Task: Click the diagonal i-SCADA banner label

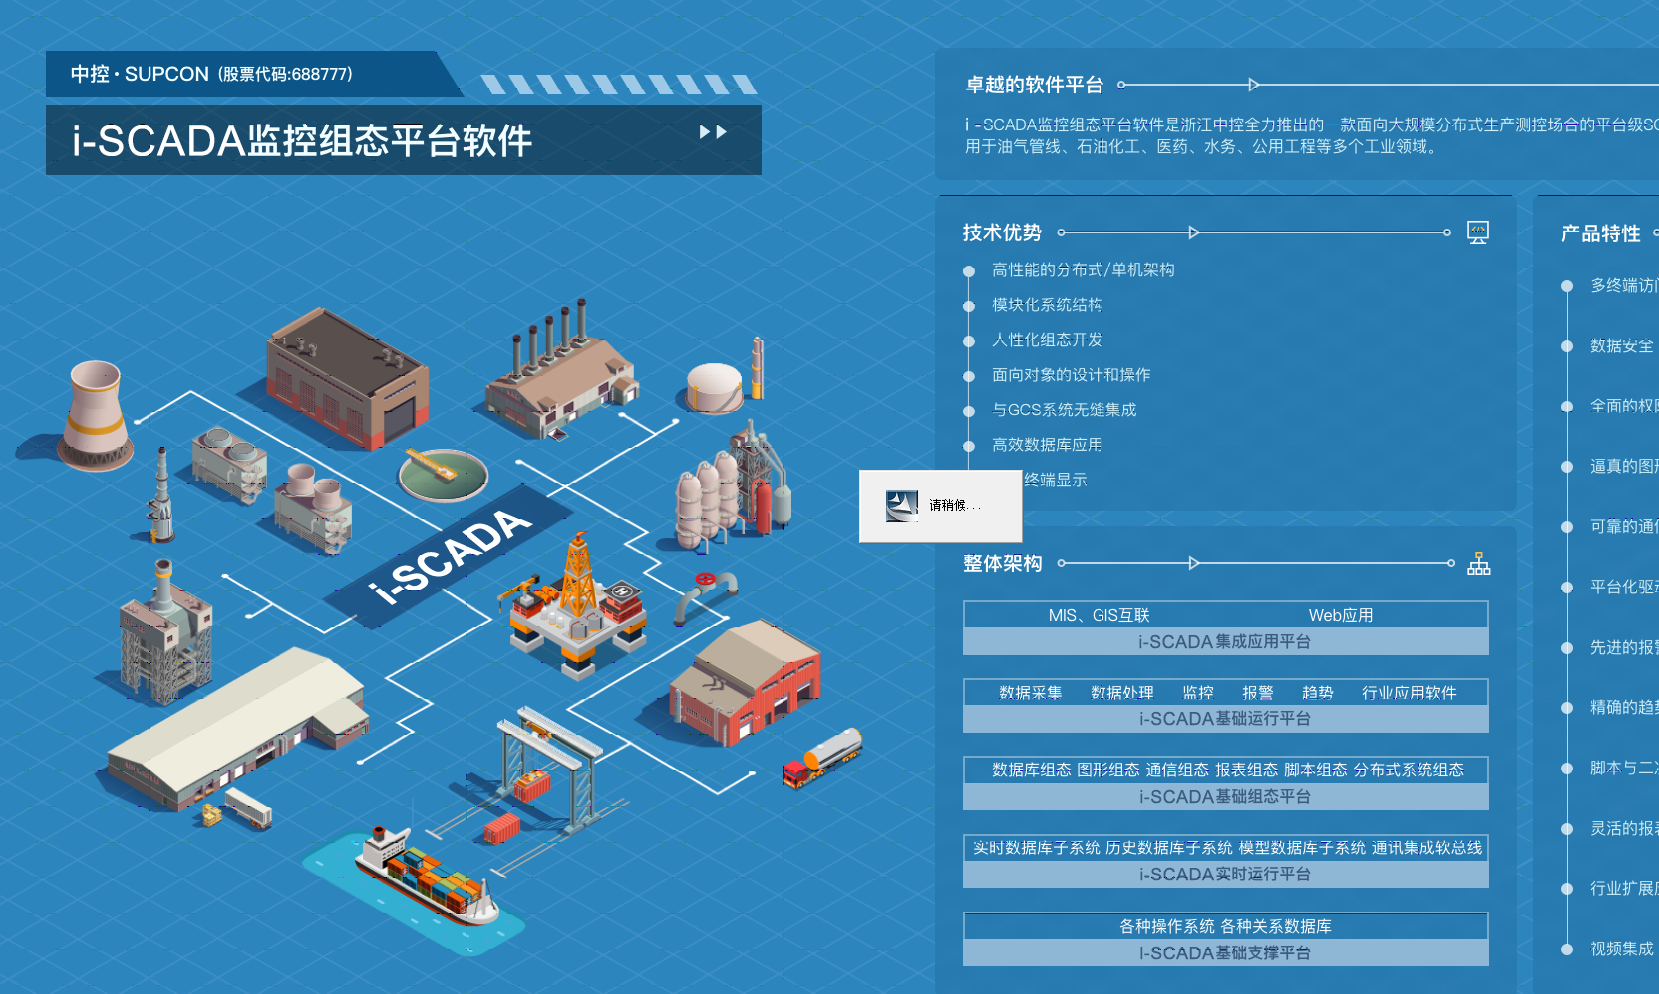Action: click(x=448, y=555)
